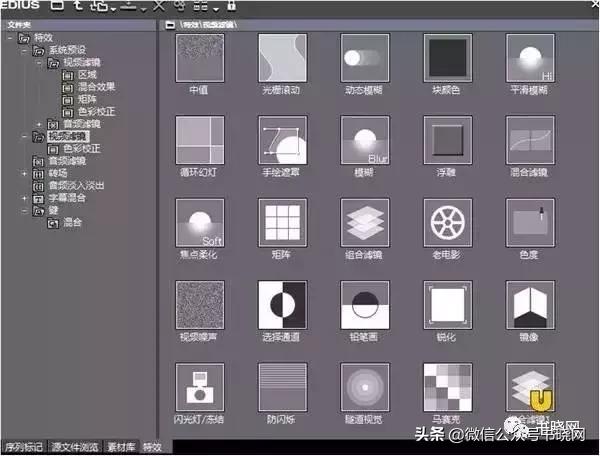Click the 选择通道 (select channel) filter icon
This screenshot has height=456, width=600.
pos(282,305)
